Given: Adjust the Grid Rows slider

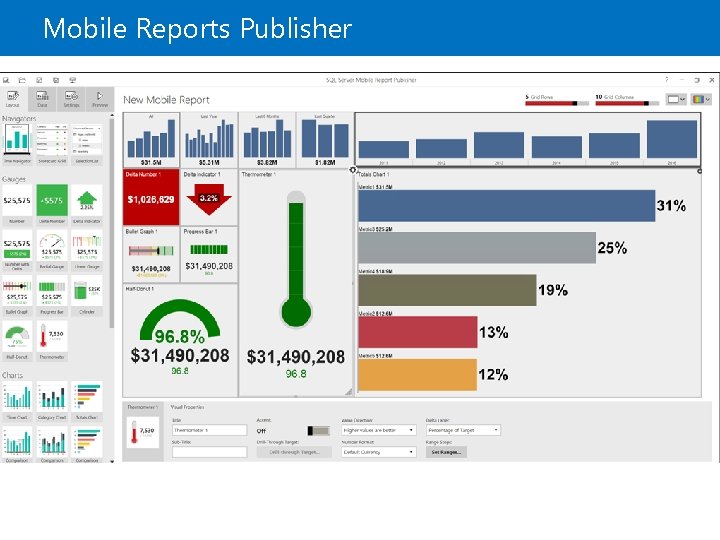Looking at the screenshot, I should point(557,103).
